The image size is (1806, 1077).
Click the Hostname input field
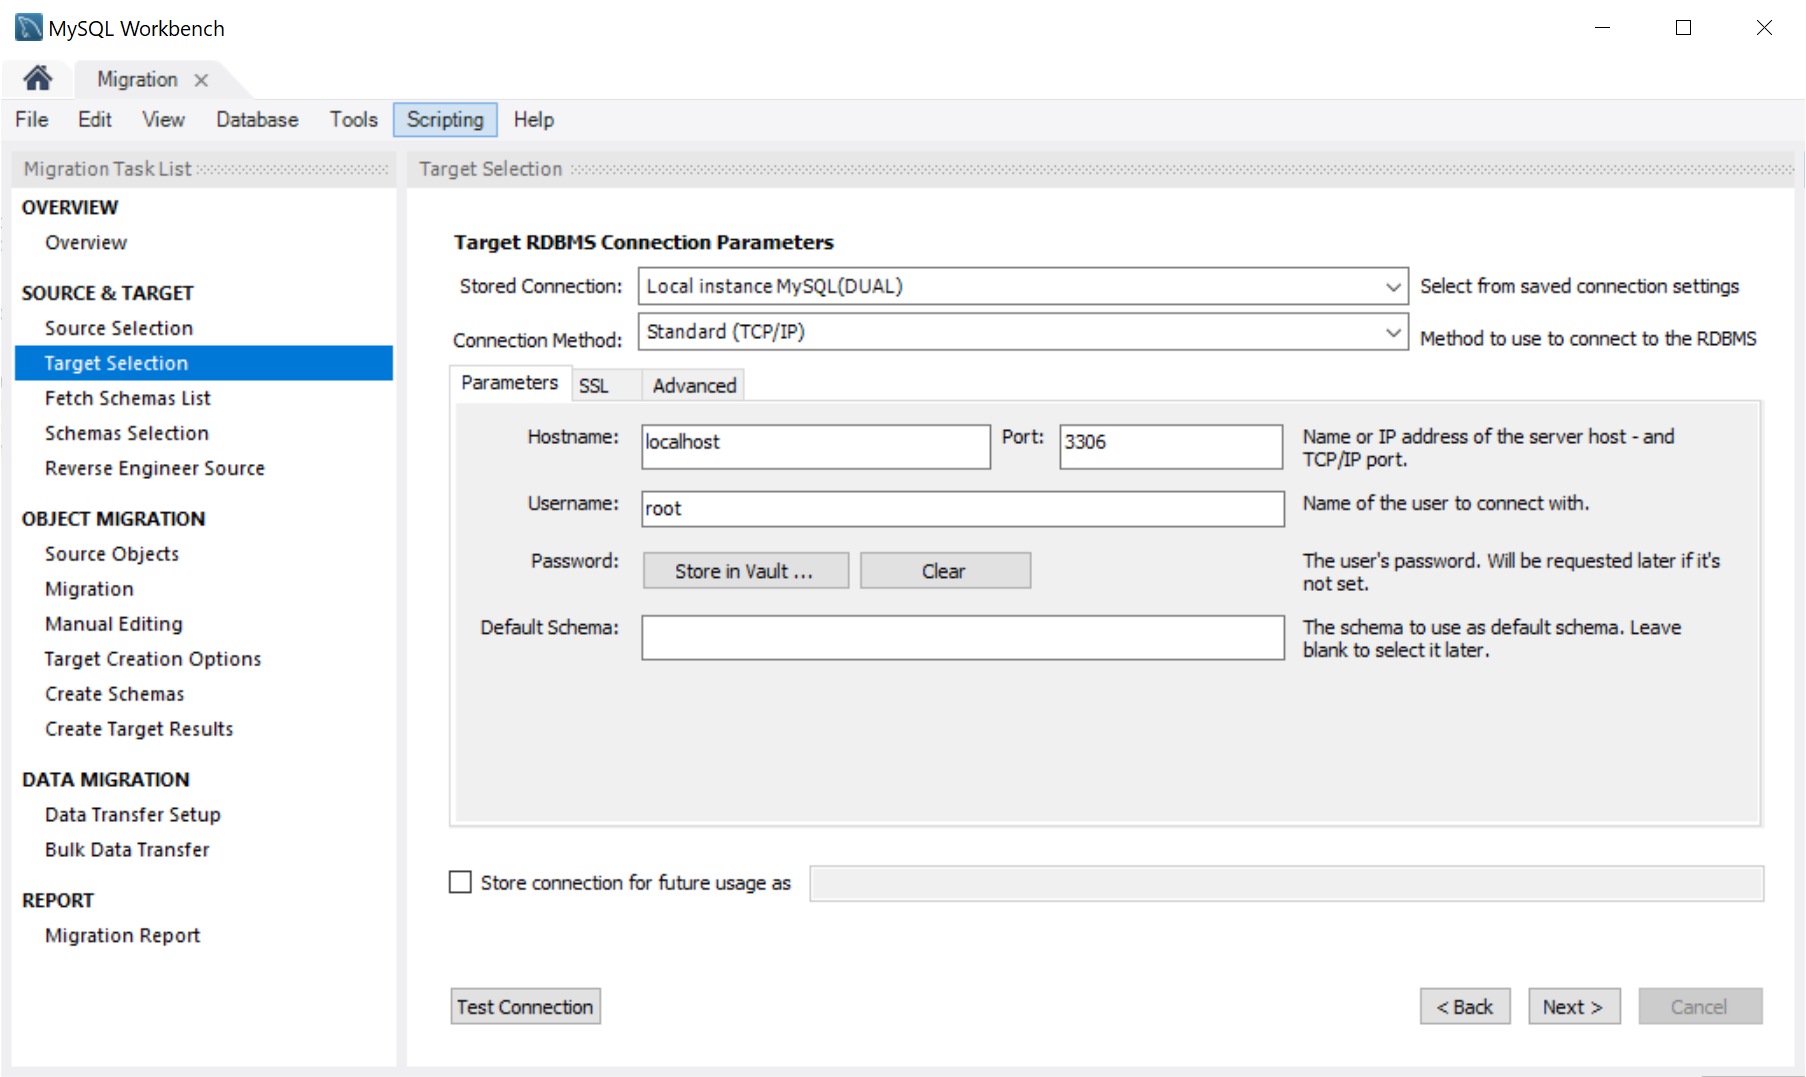pos(815,446)
